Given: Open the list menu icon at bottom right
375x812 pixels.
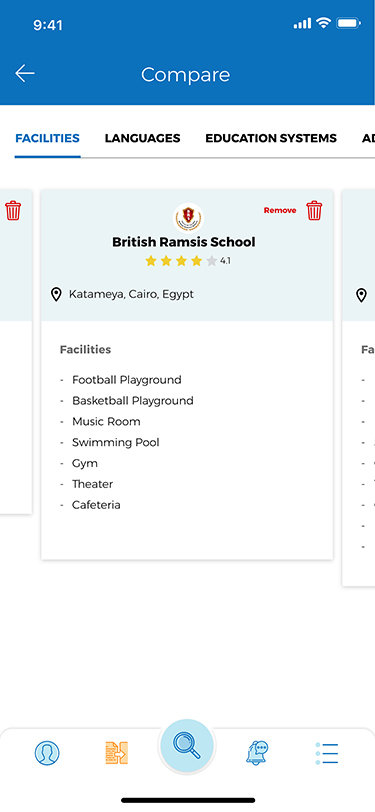Looking at the screenshot, I should (326, 753).
